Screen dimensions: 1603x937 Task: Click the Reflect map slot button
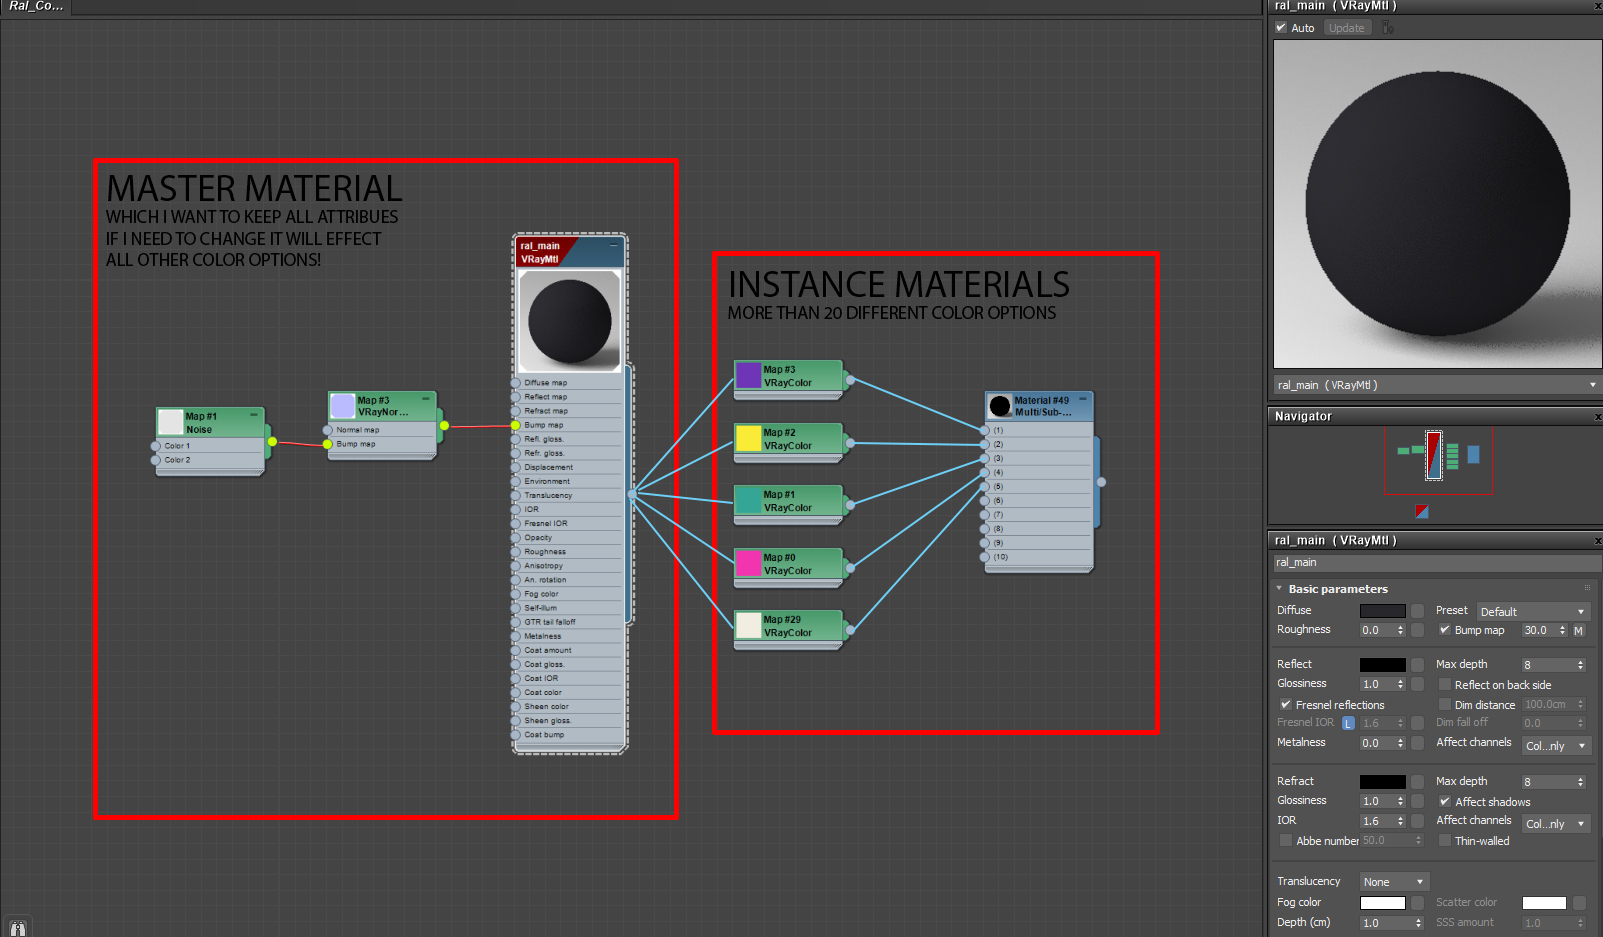1417,665
